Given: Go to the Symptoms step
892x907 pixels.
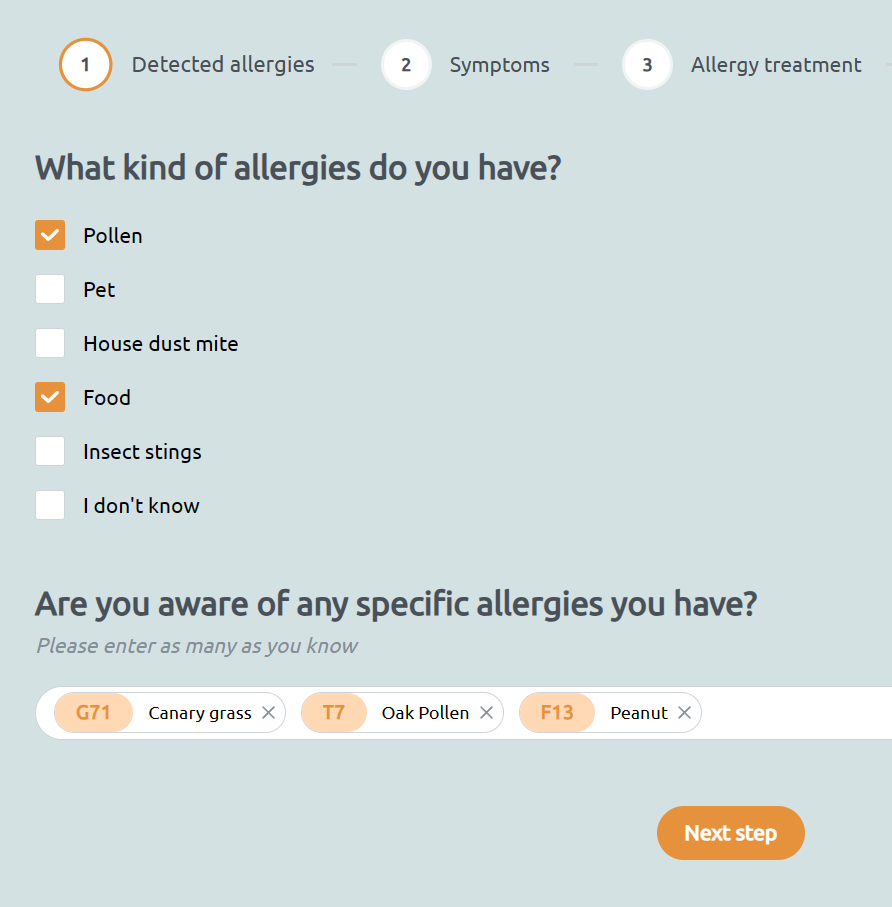Looking at the screenshot, I should [499, 65].
